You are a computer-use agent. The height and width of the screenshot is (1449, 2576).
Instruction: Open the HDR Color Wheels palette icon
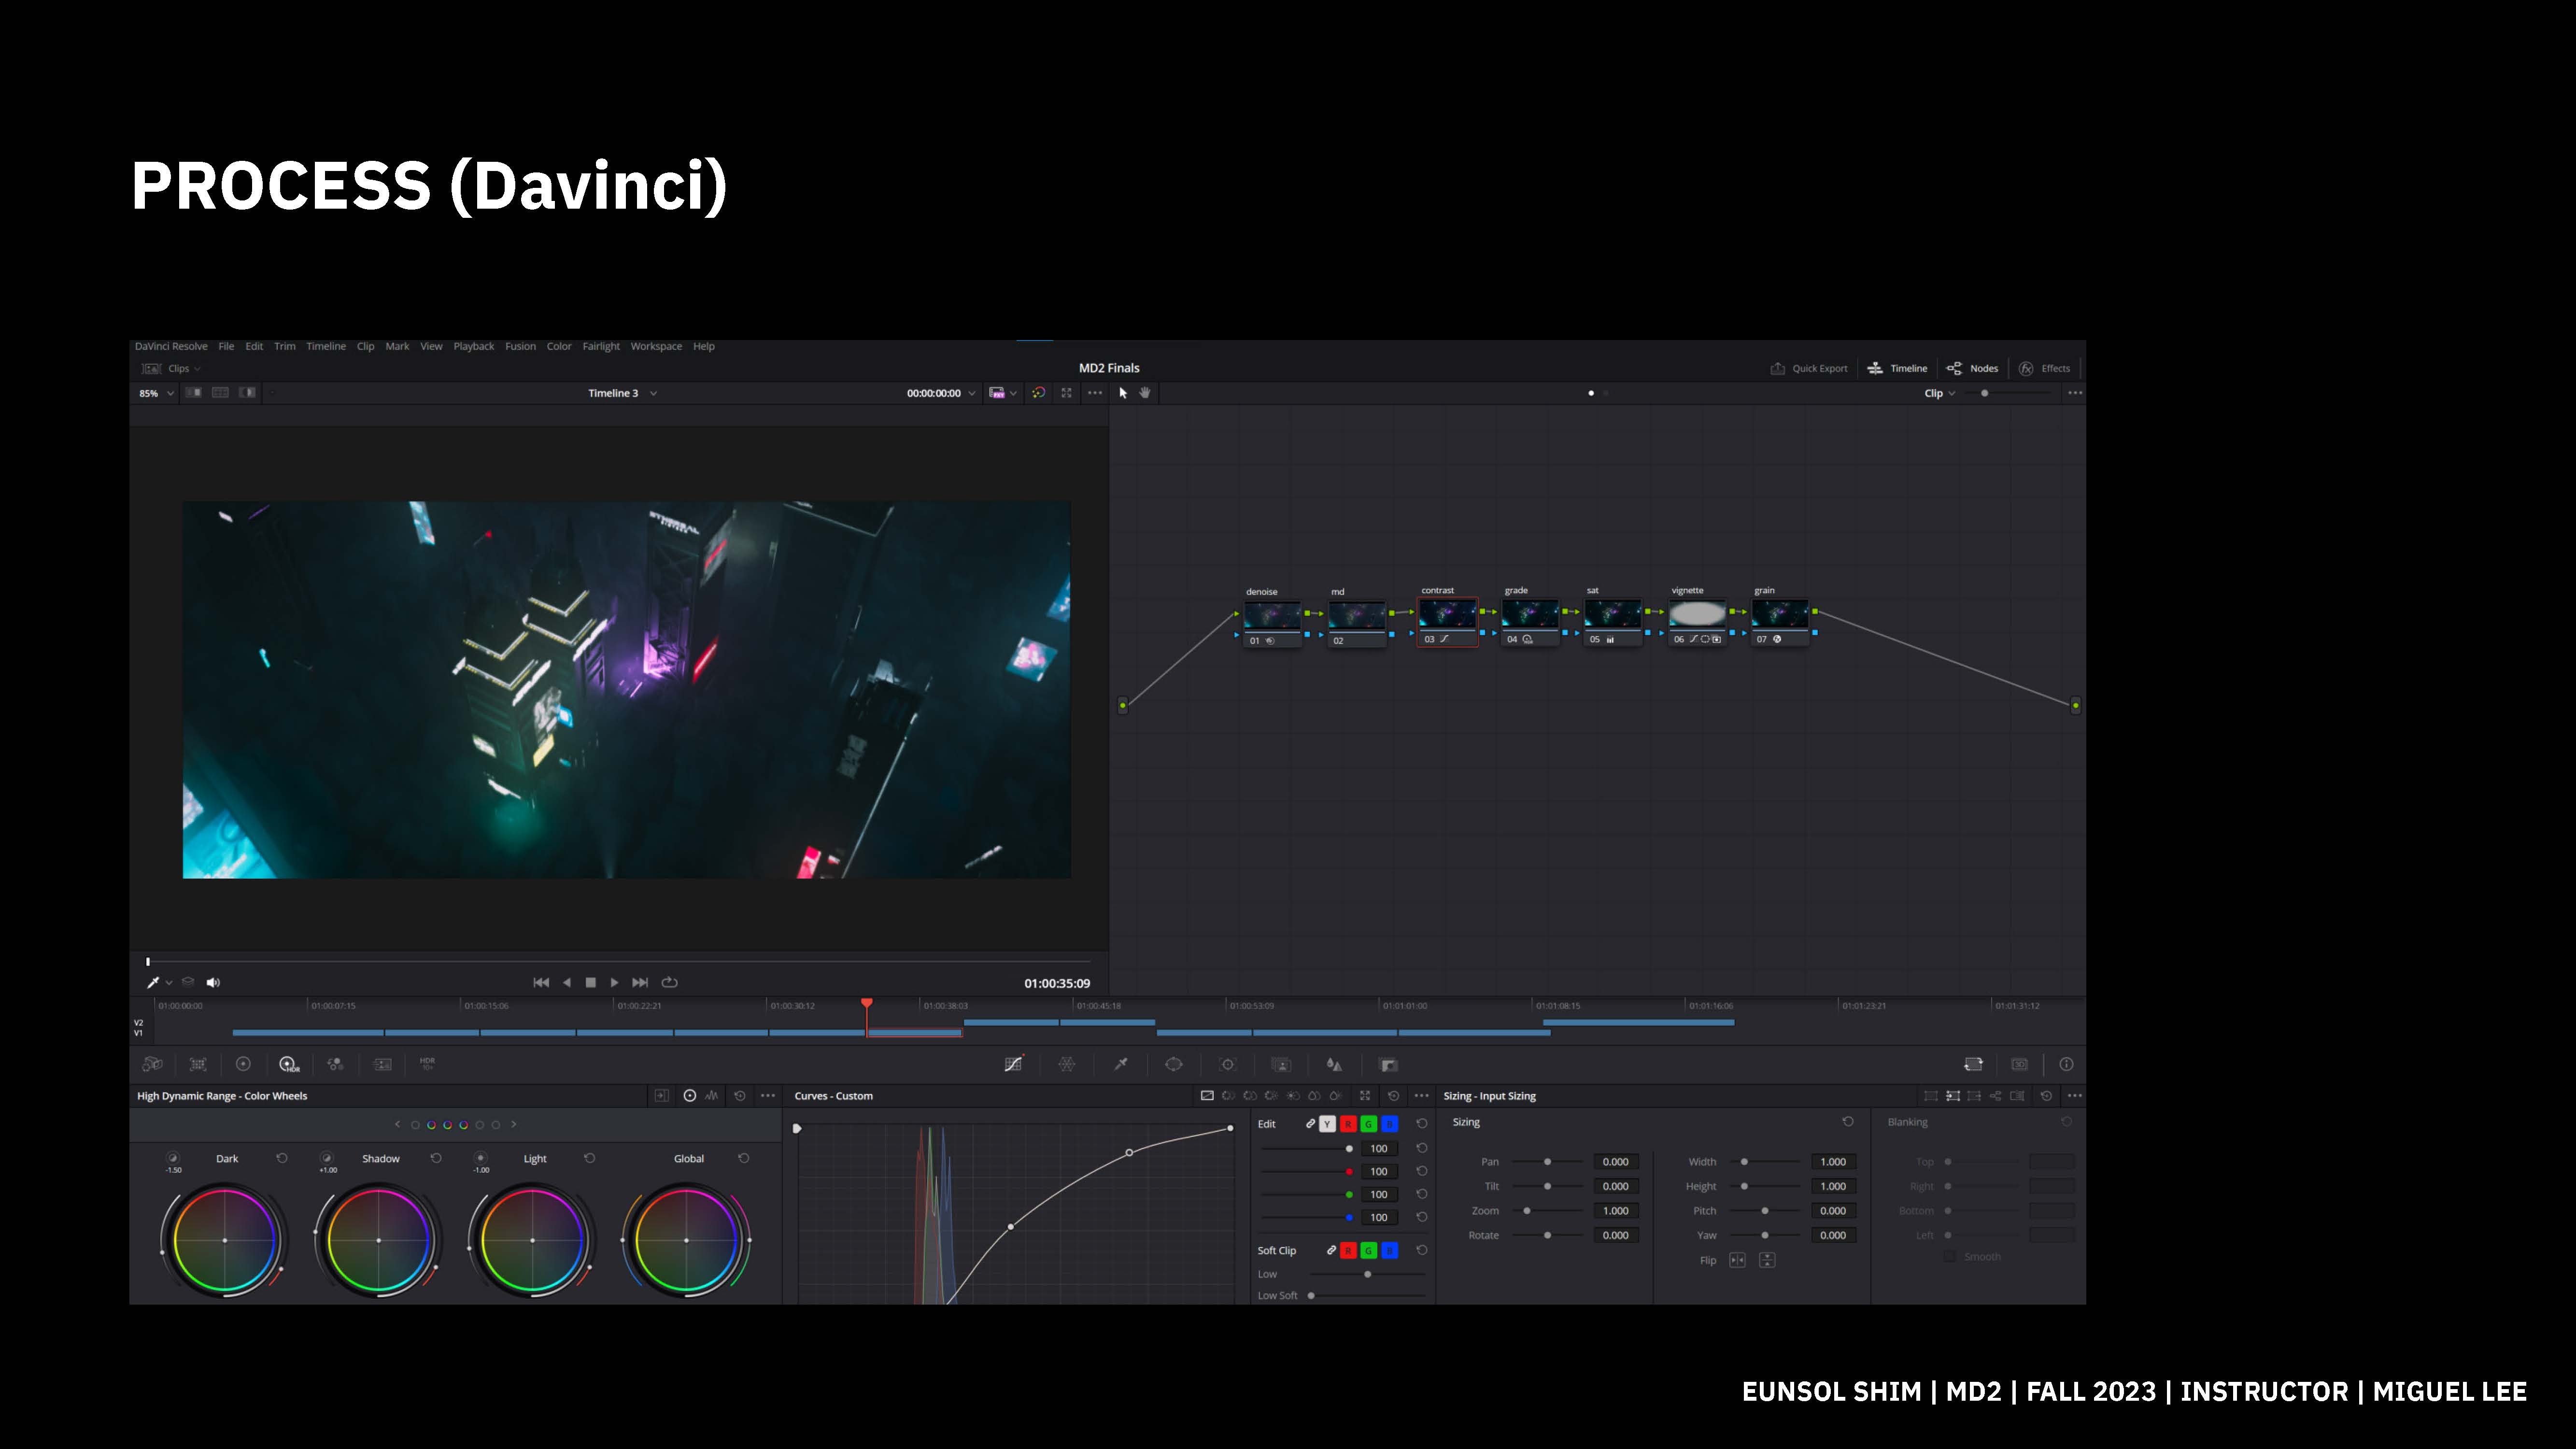(288, 1064)
